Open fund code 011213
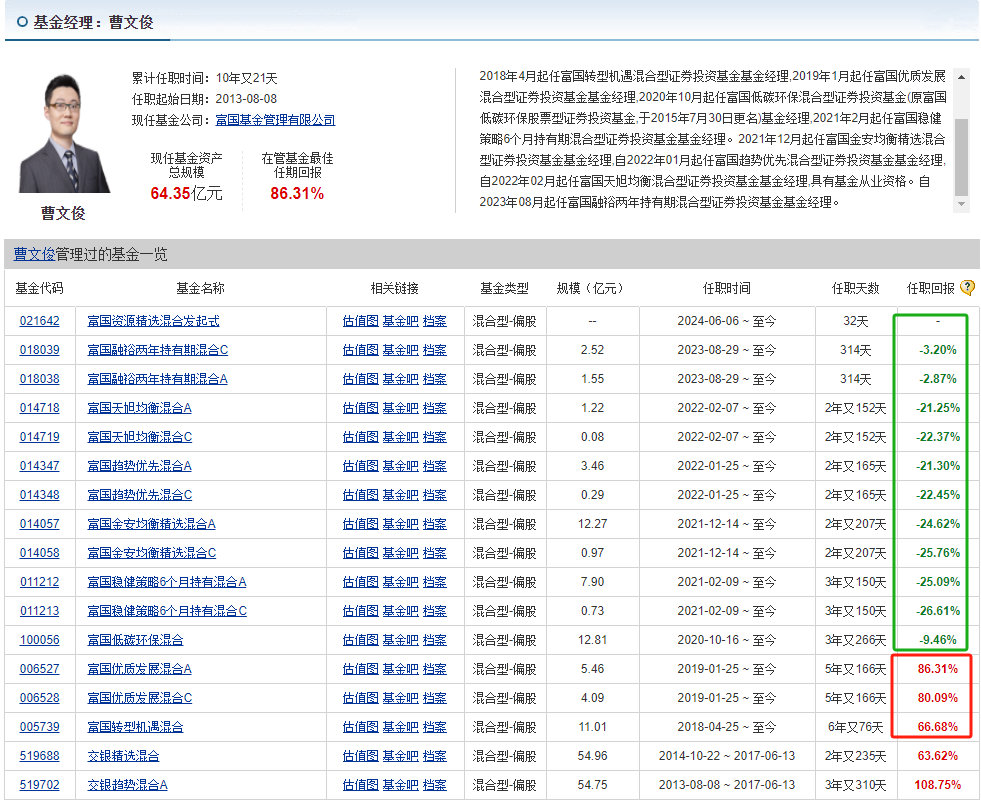This screenshot has width=981, height=808. point(39,611)
